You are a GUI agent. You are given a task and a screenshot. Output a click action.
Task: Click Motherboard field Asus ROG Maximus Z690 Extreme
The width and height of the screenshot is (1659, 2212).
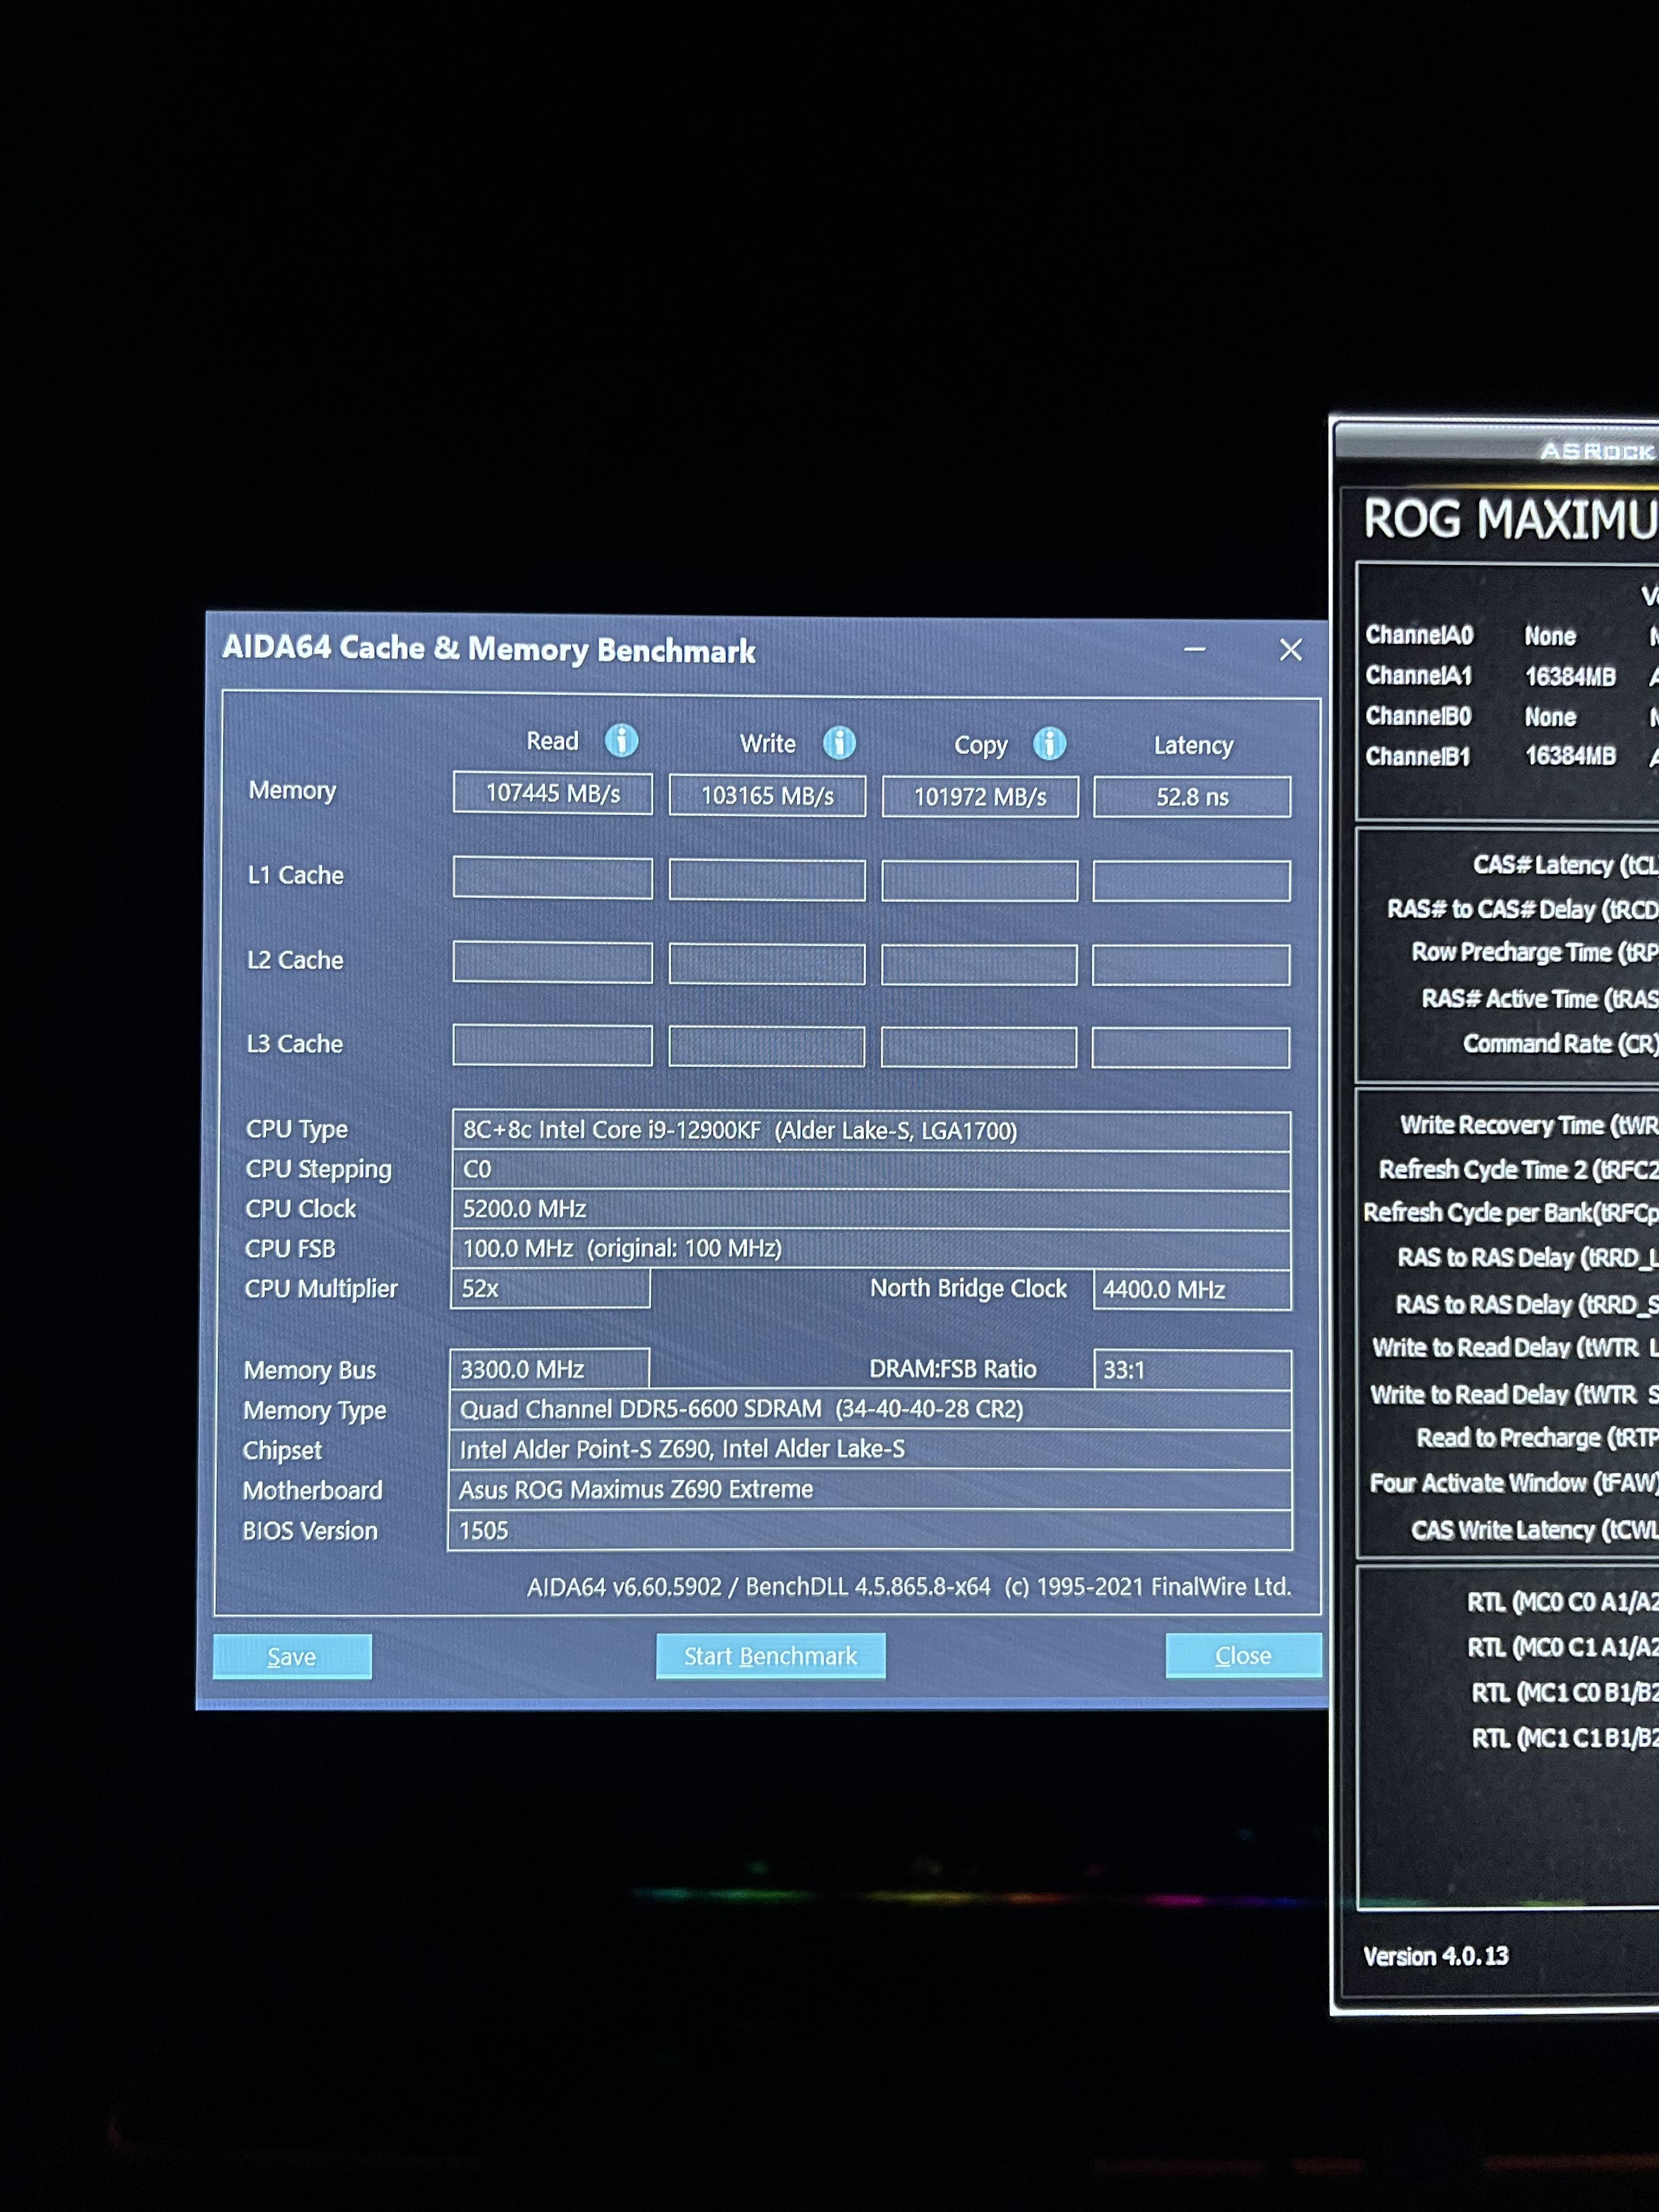[870, 1490]
